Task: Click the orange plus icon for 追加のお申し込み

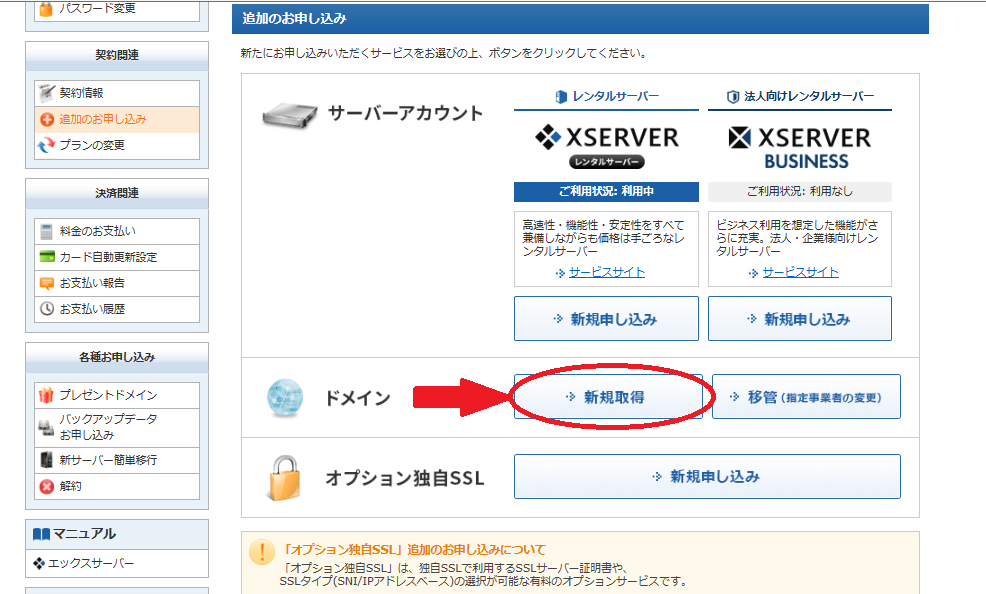Action: [x=46, y=119]
